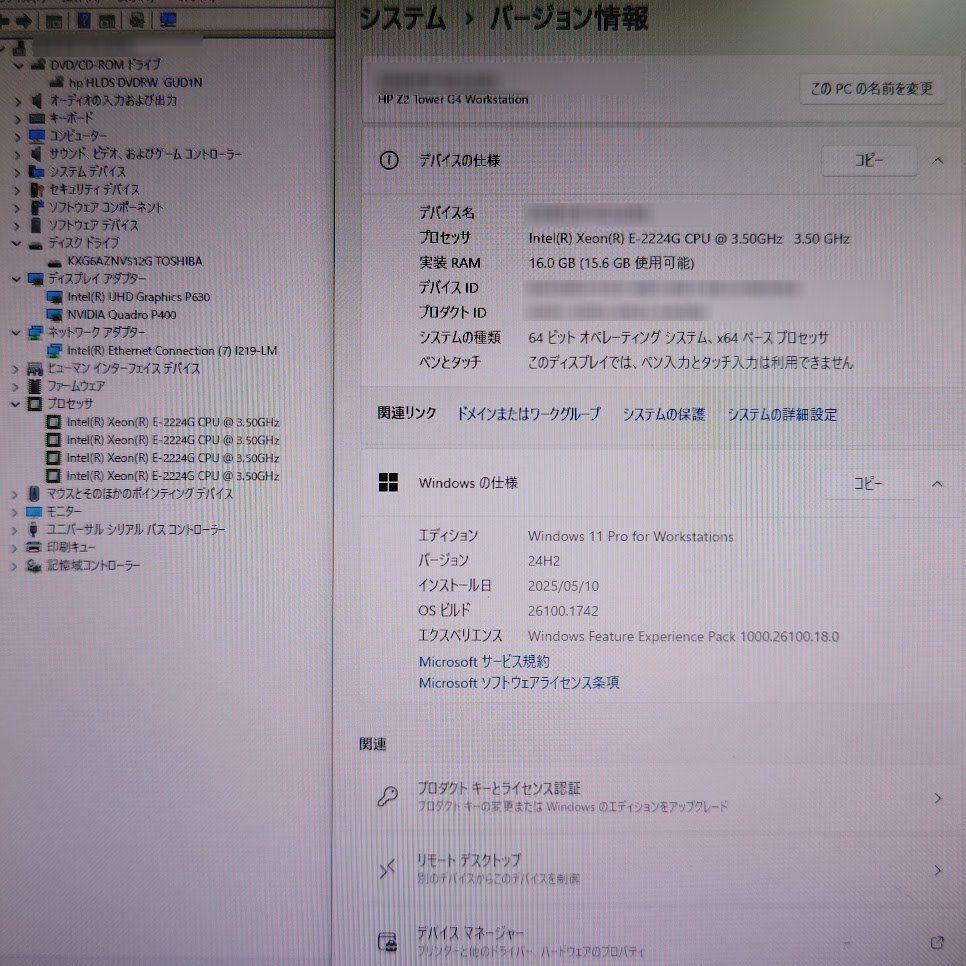Select the KXG6AZNV512G TOSHIBA disk icon
The image size is (966, 966).
(x=55, y=261)
